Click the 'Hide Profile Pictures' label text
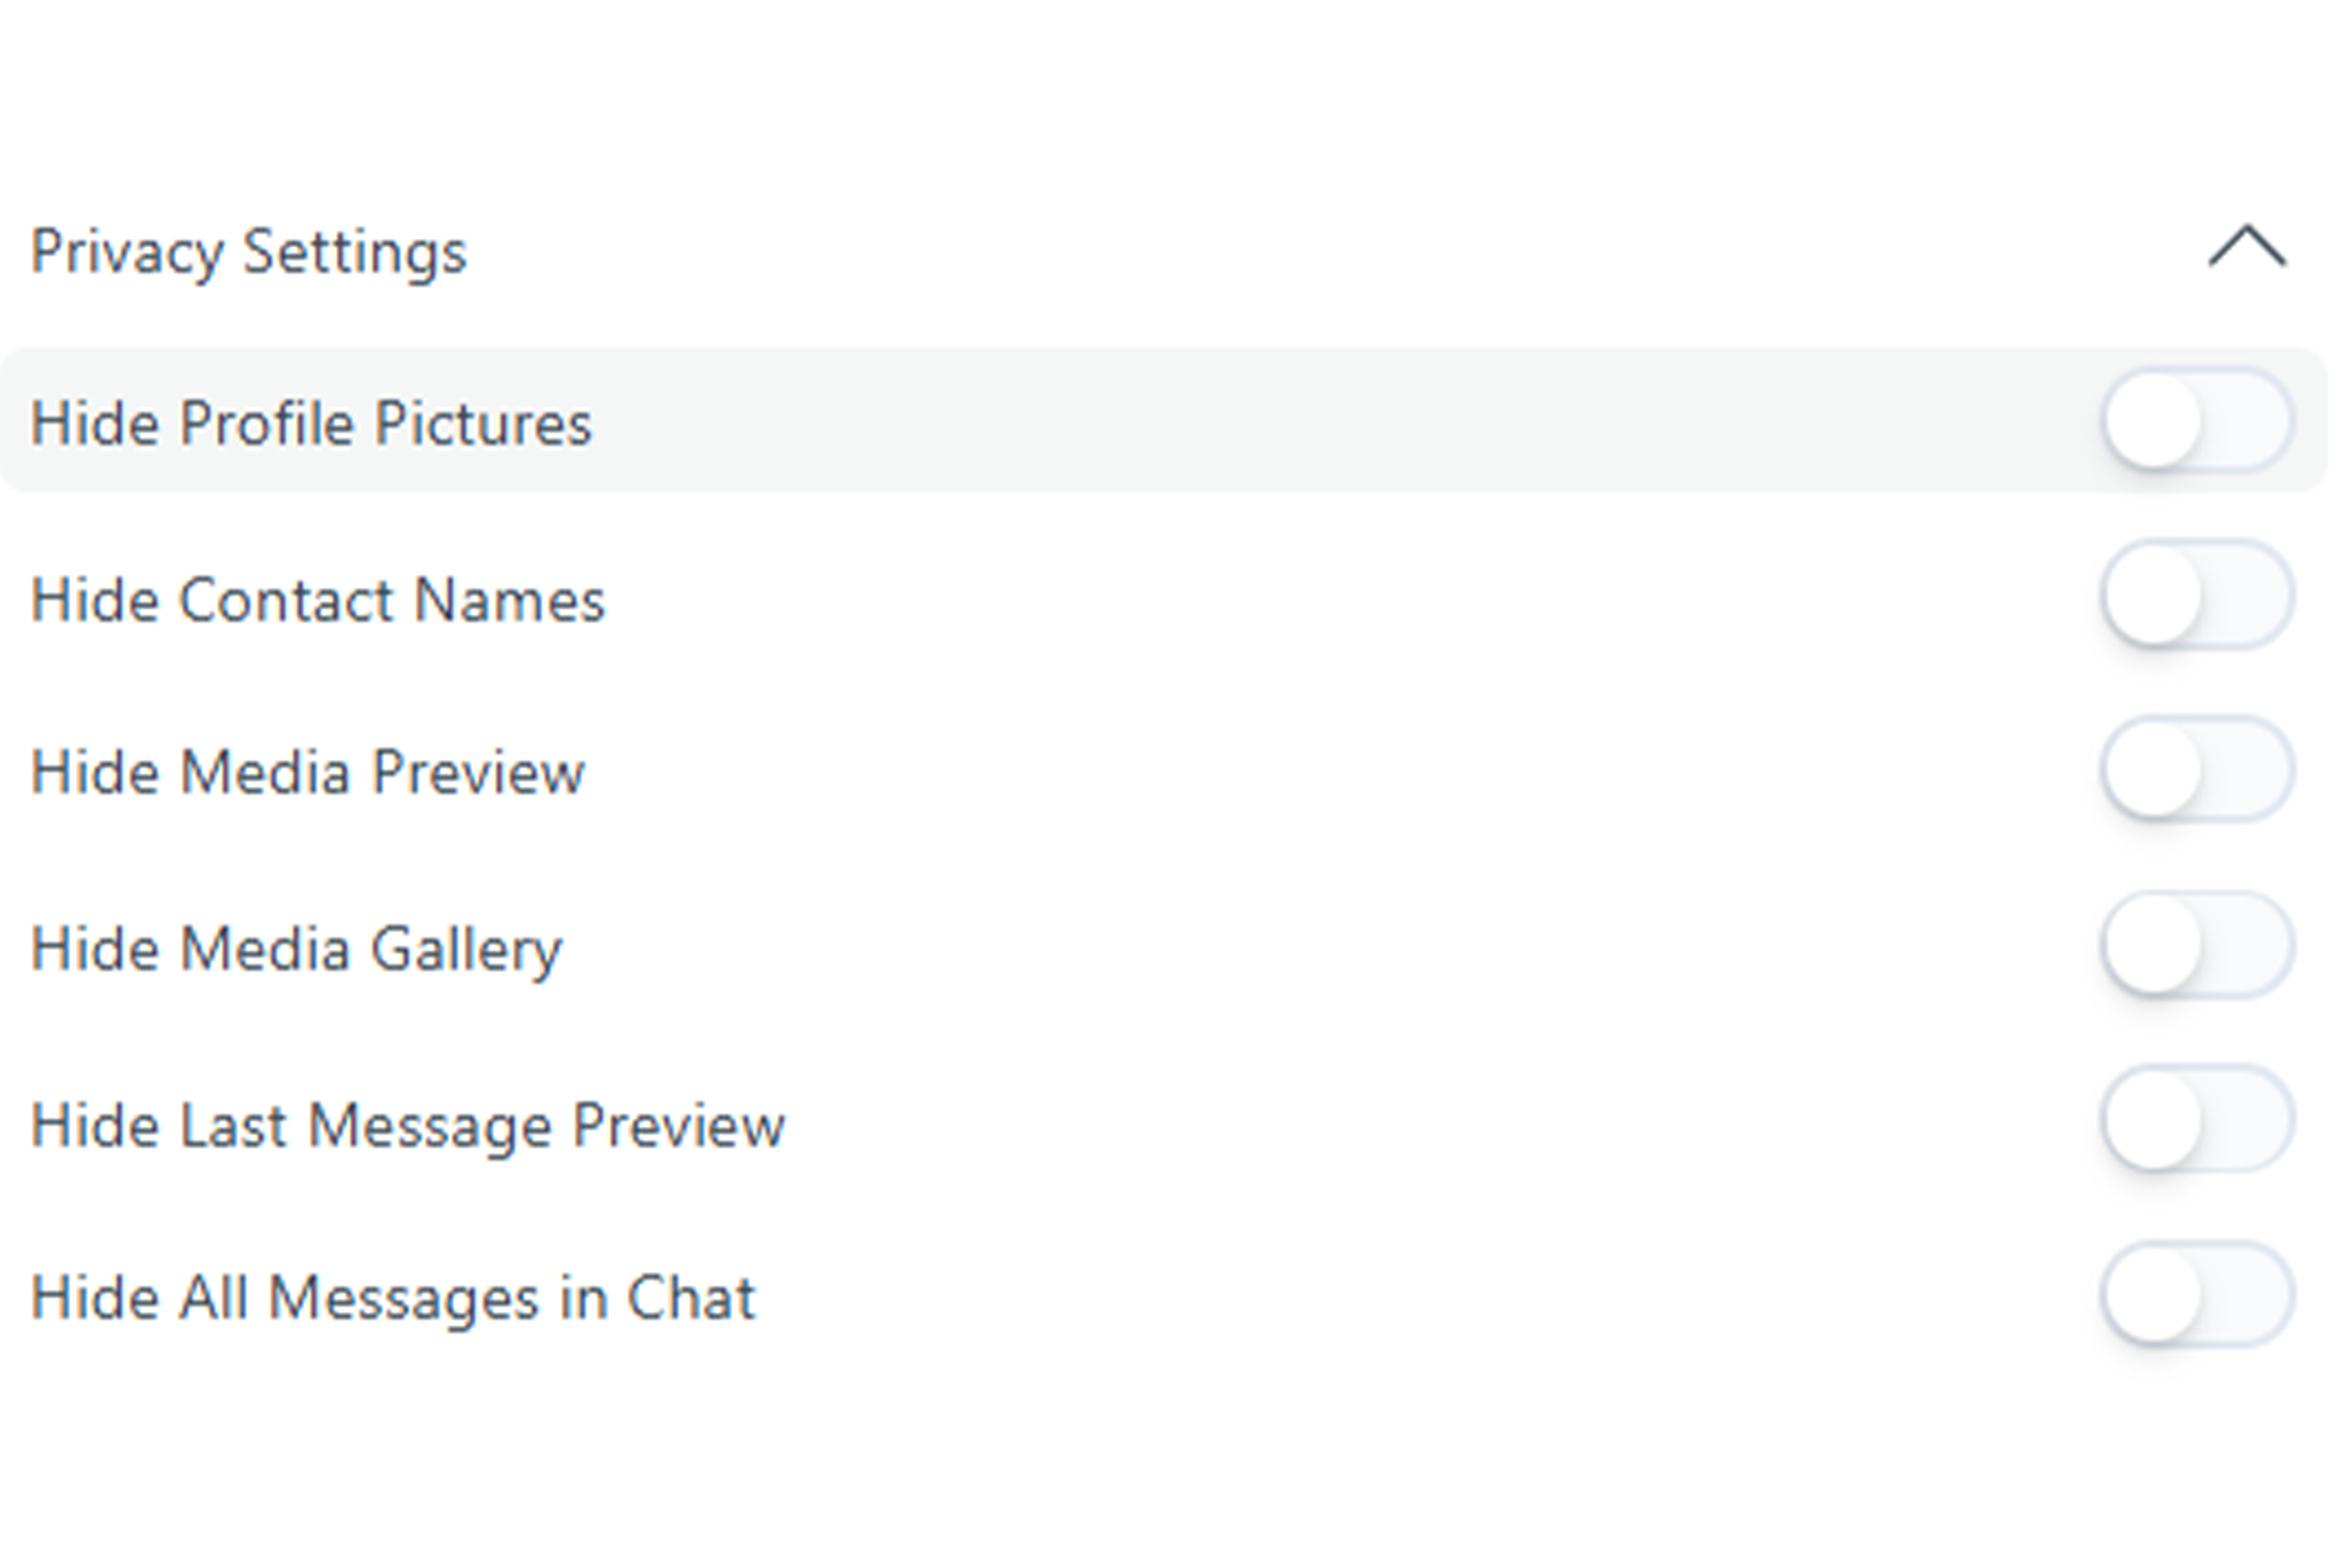 [311, 423]
